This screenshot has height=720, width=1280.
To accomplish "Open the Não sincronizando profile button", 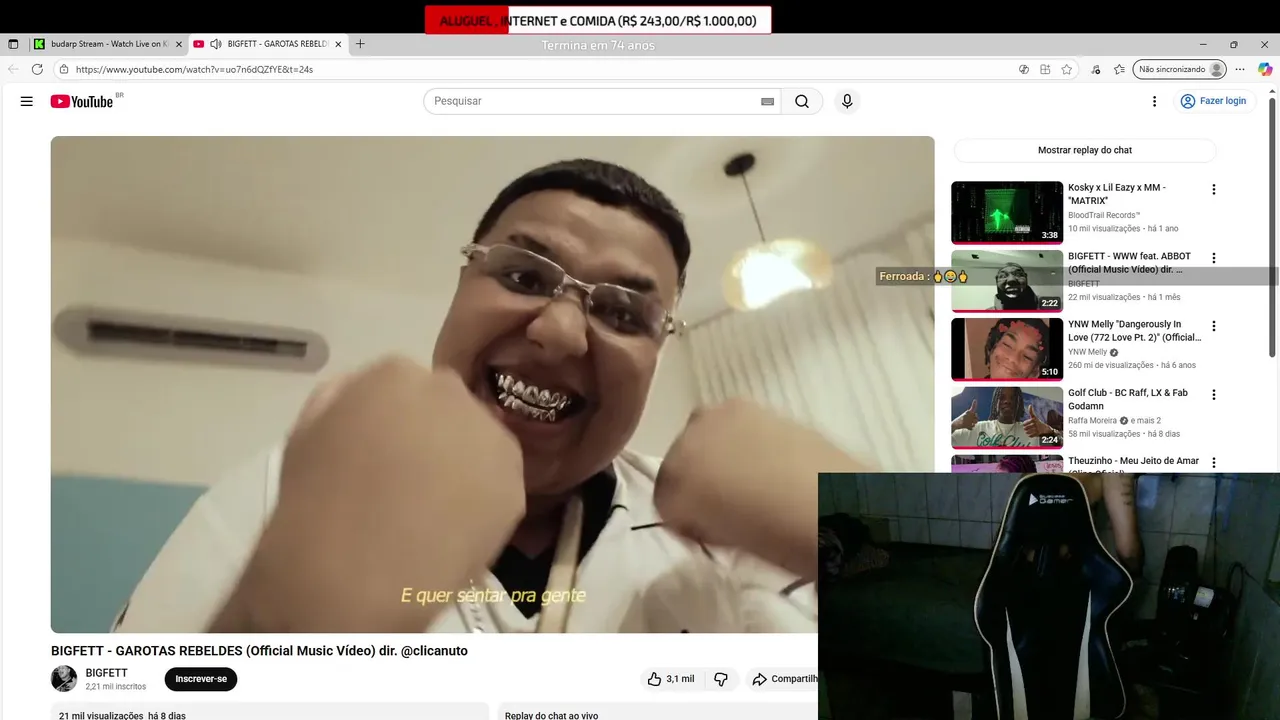I will pos(1180,69).
